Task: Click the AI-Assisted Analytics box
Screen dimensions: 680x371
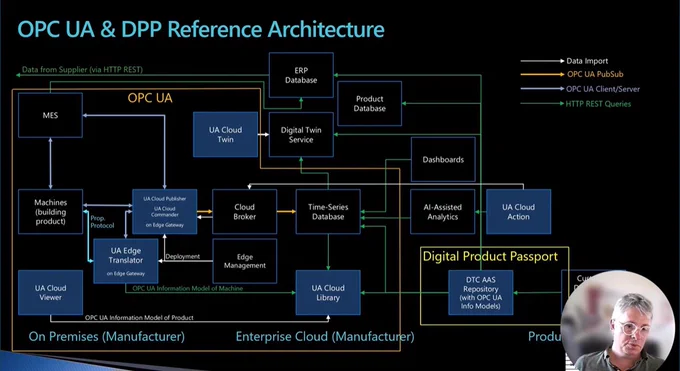Action: (442, 212)
